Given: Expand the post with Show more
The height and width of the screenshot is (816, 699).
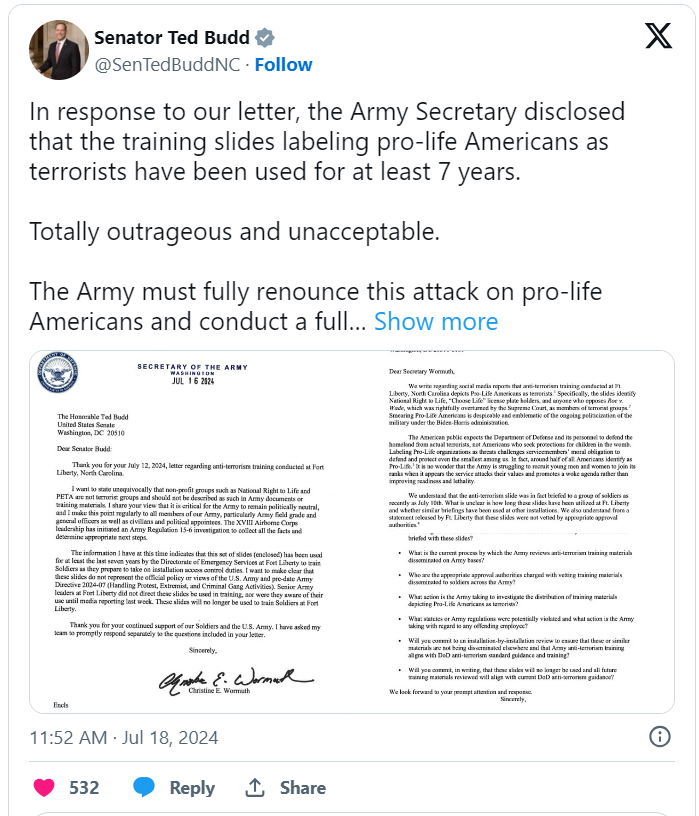Looking at the screenshot, I should point(435,322).
